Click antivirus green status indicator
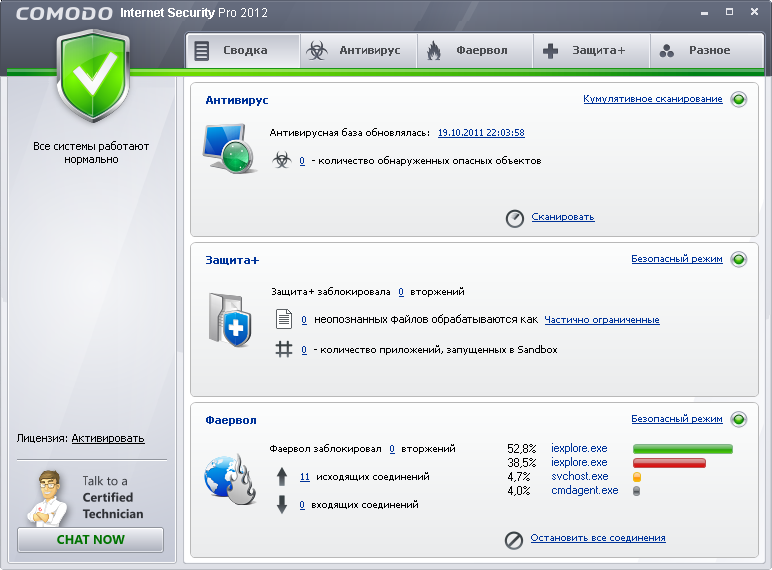 click(x=739, y=99)
